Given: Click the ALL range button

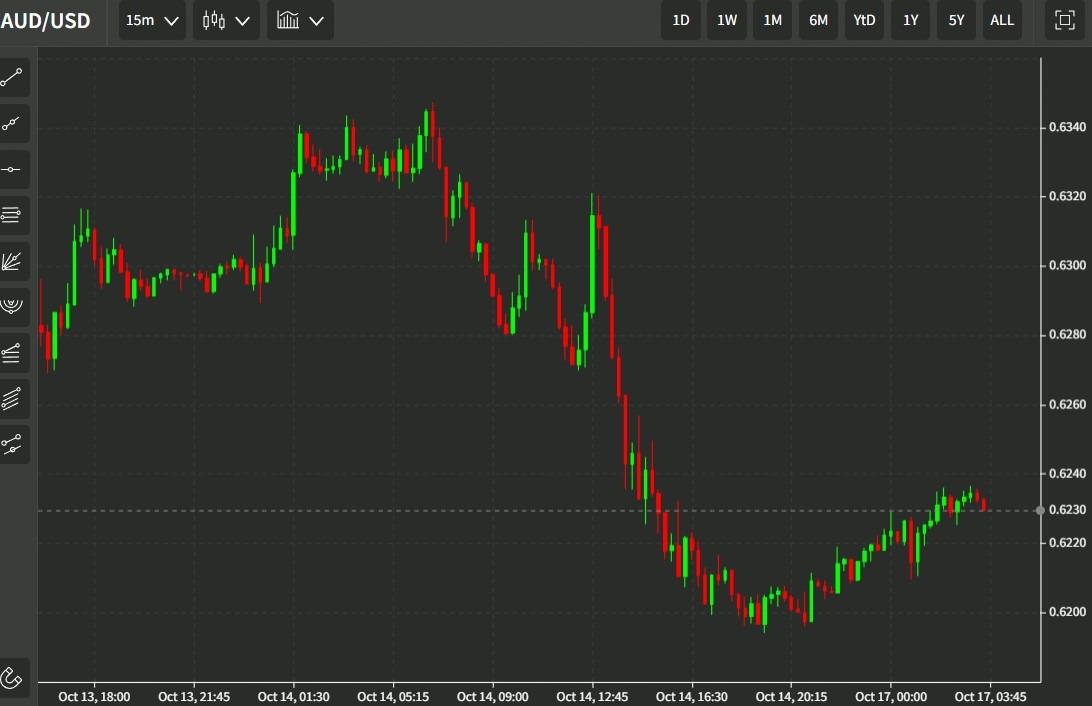Looking at the screenshot, I should 1002,20.
